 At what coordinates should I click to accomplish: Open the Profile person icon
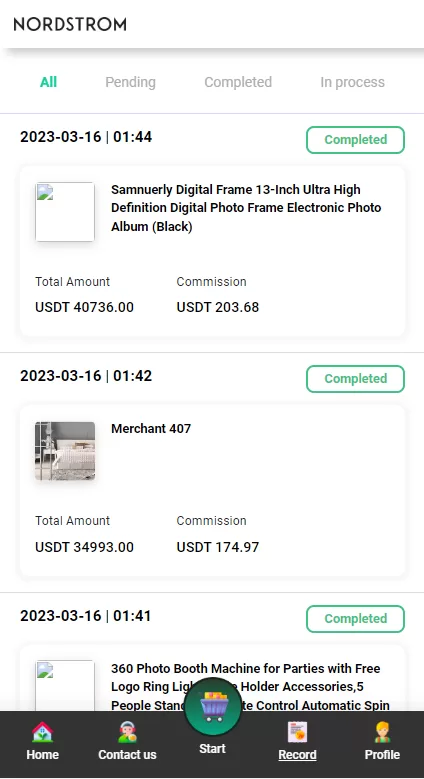point(382,732)
